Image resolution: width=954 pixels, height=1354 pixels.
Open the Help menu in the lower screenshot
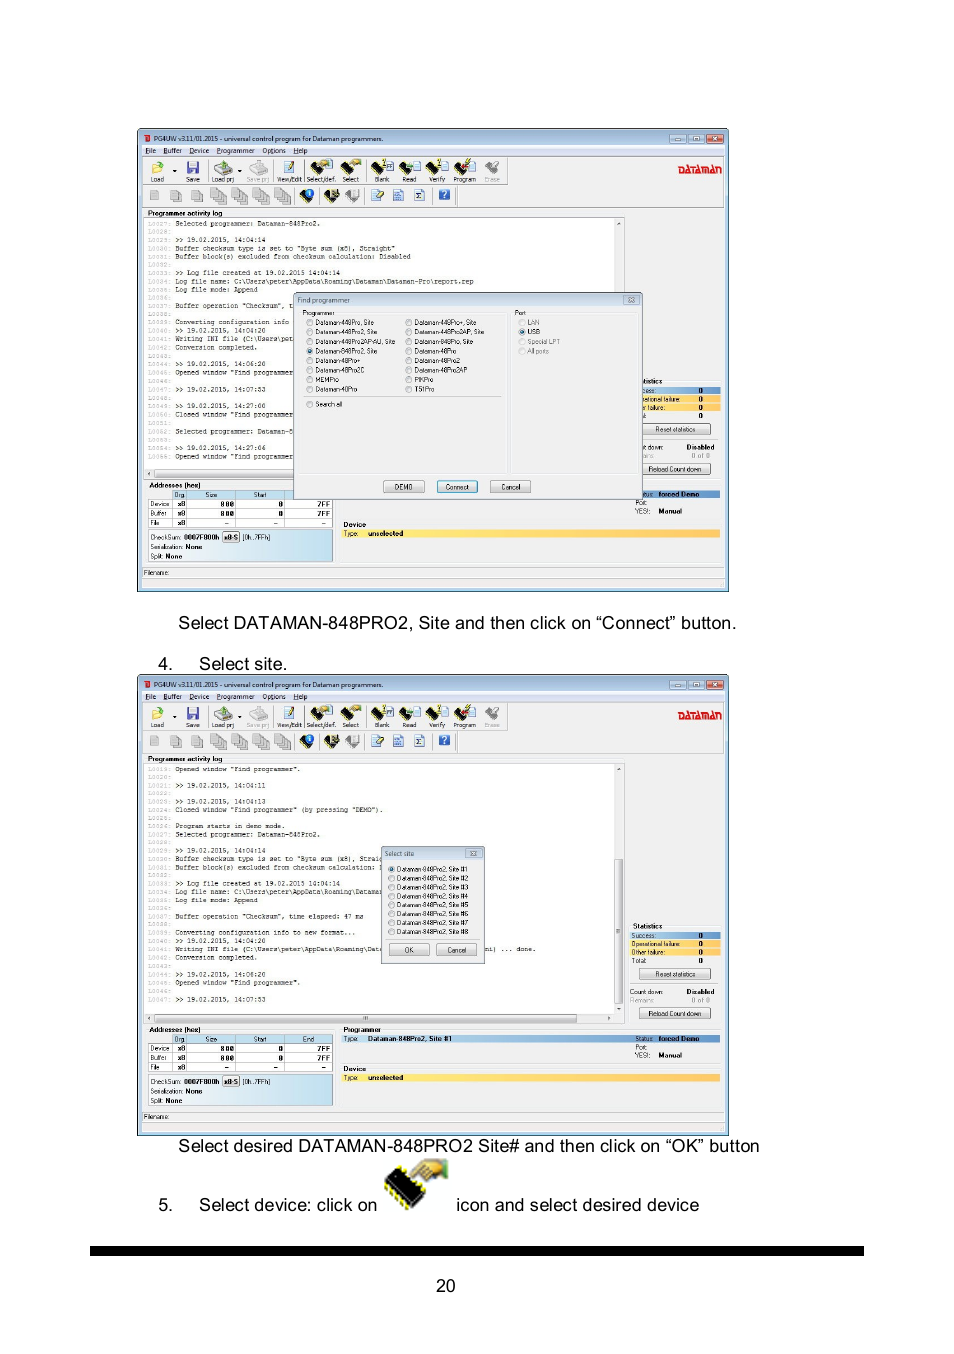pyautogui.click(x=300, y=697)
